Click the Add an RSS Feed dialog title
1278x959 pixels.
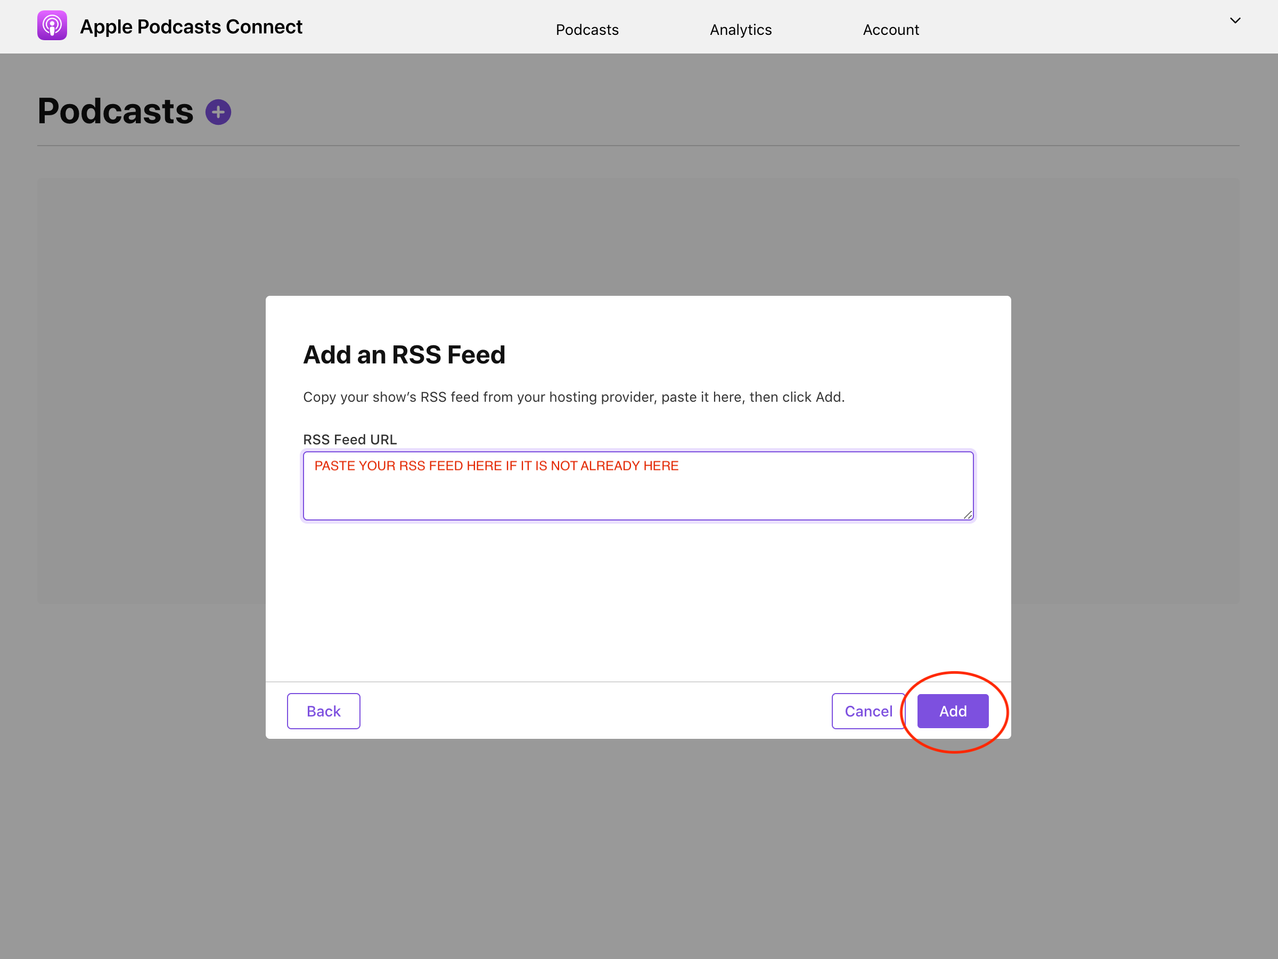[404, 355]
